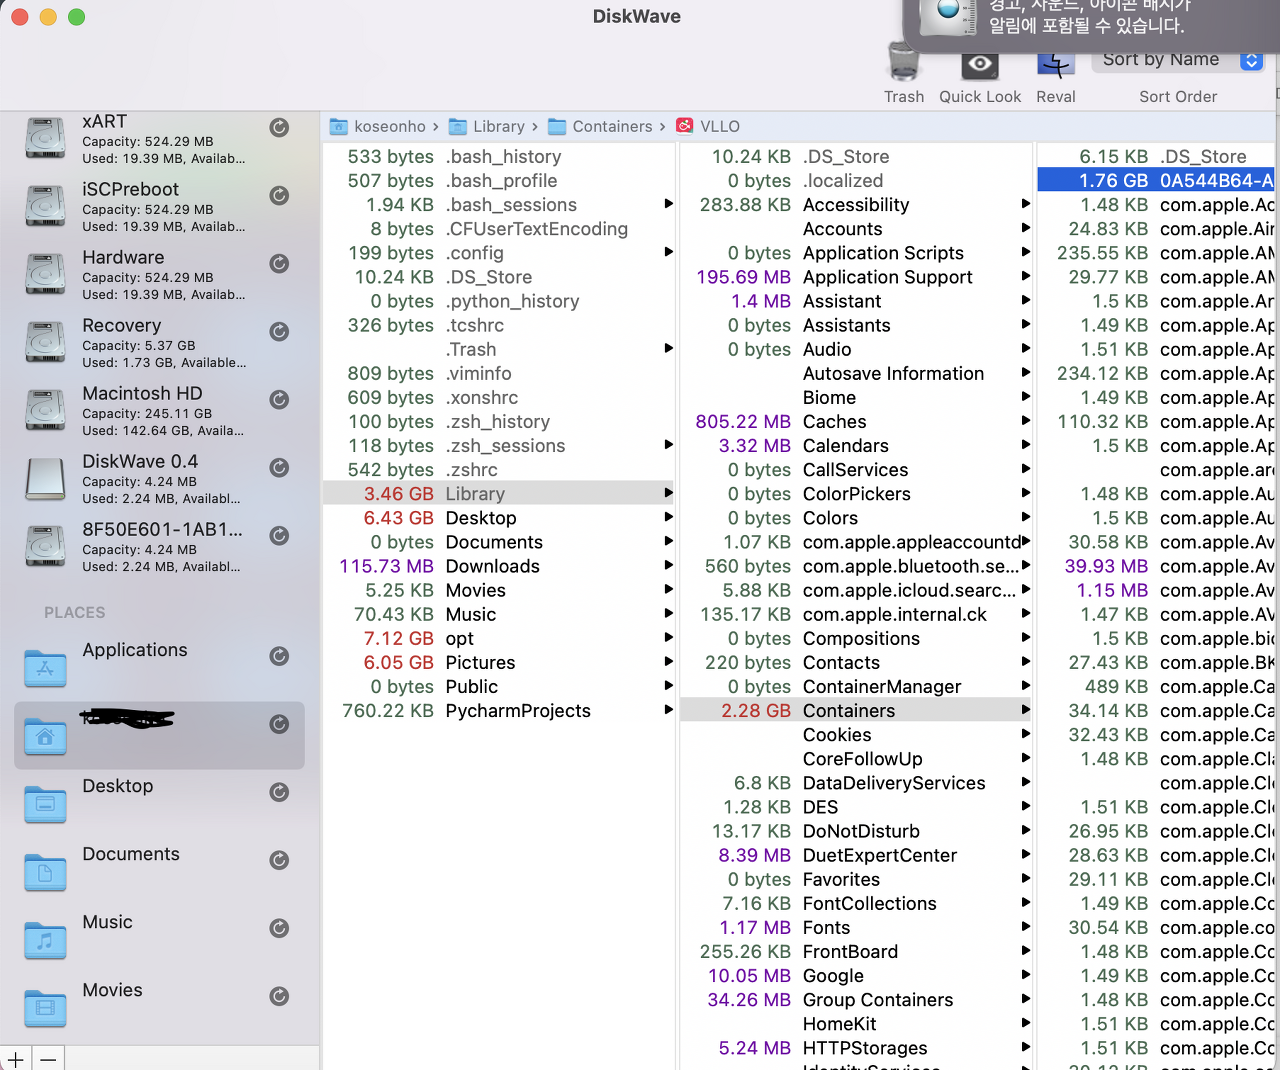
Task: Select the .viminfo file
Action: pos(499,373)
